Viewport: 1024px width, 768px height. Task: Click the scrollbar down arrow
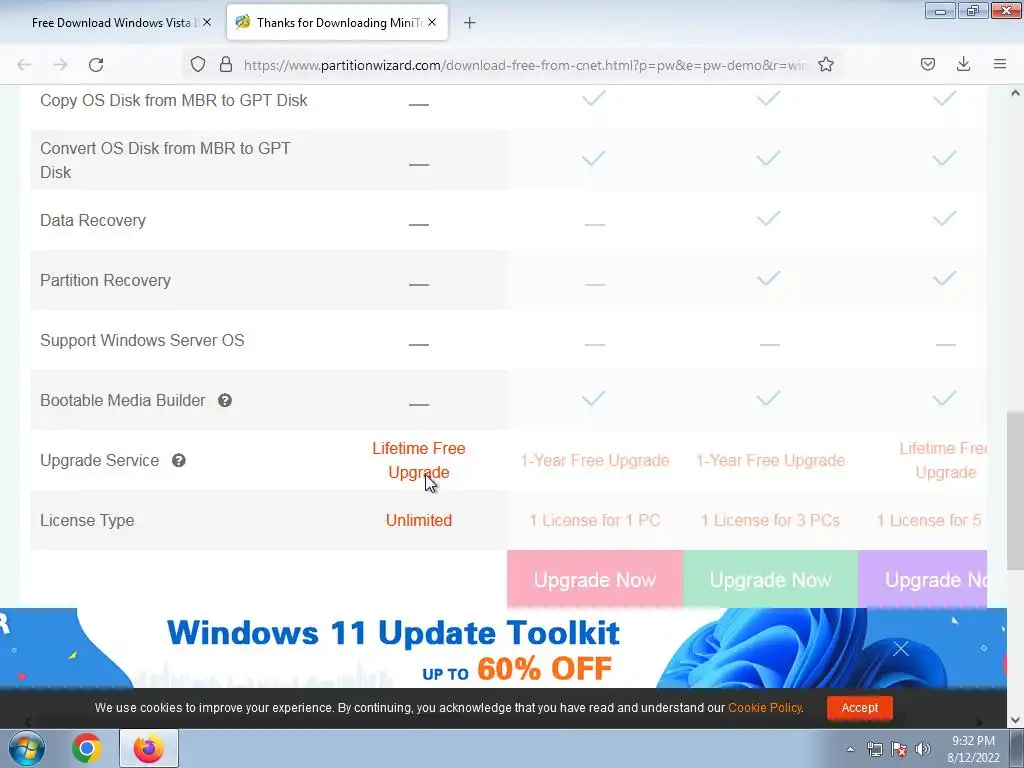pos(1015,720)
